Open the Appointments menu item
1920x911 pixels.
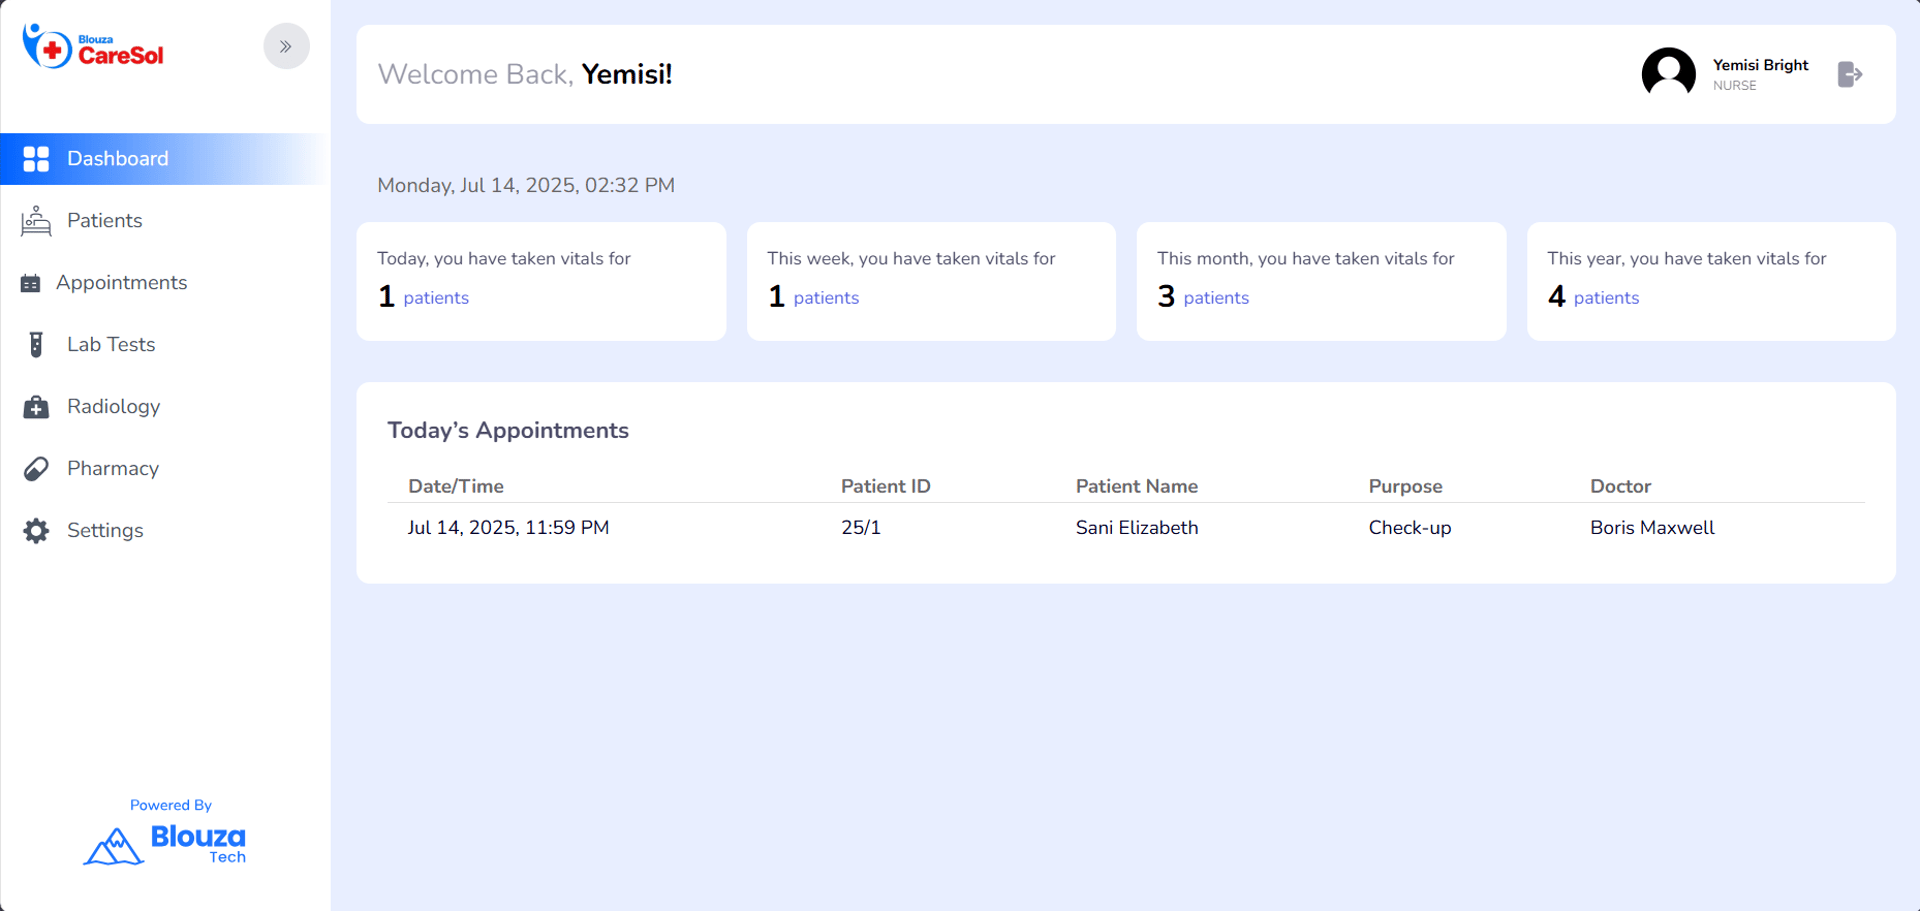coord(122,283)
